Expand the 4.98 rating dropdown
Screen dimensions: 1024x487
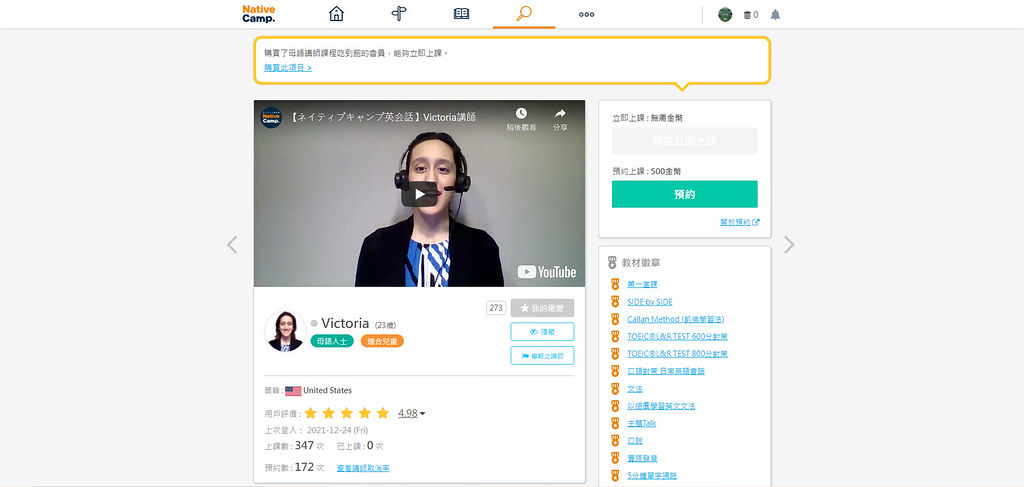(412, 413)
